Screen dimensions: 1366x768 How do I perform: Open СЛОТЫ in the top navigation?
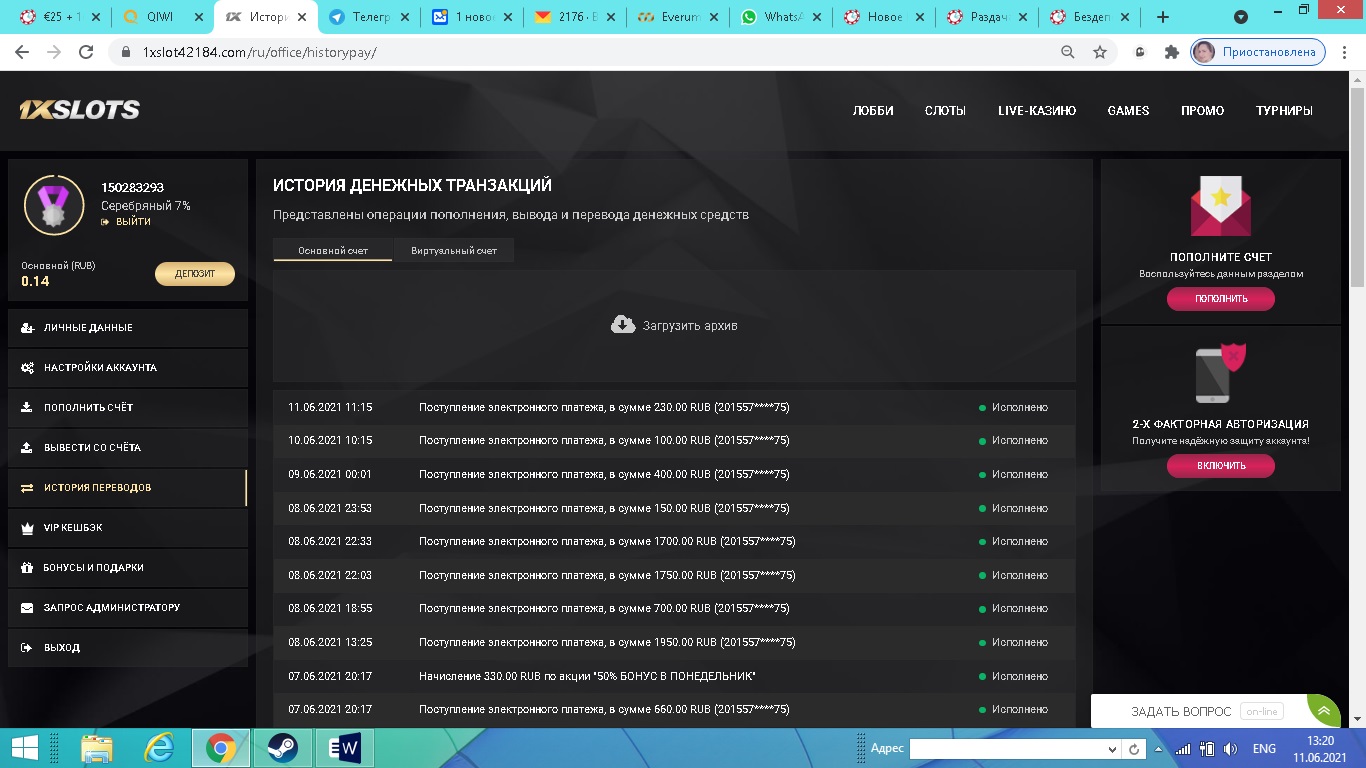pyautogui.click(x=945, y=111)
